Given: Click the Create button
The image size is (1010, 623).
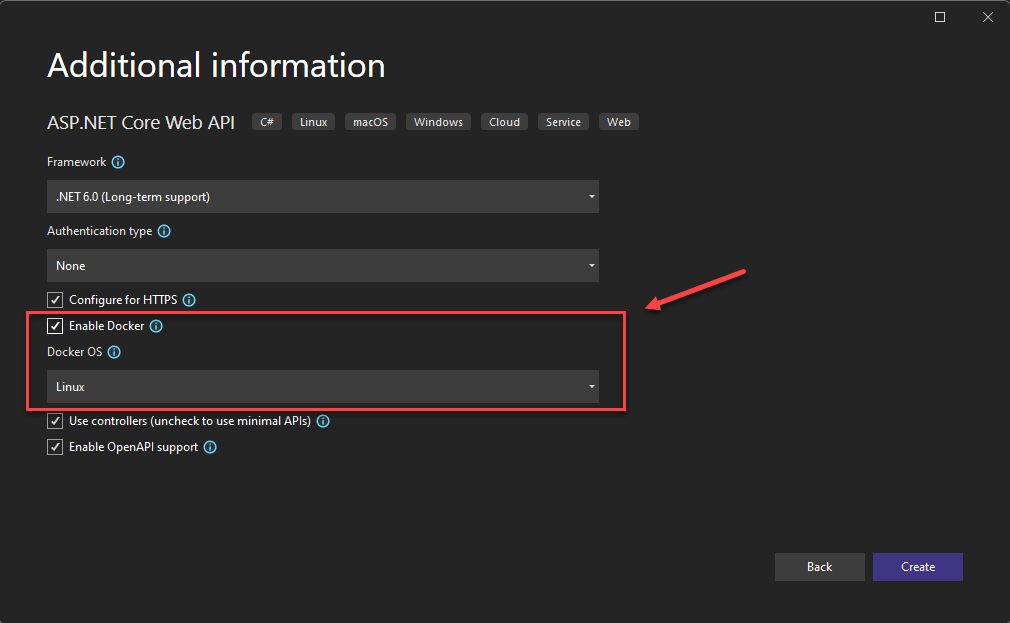Looking at the screenshot, I should point(917,566).
